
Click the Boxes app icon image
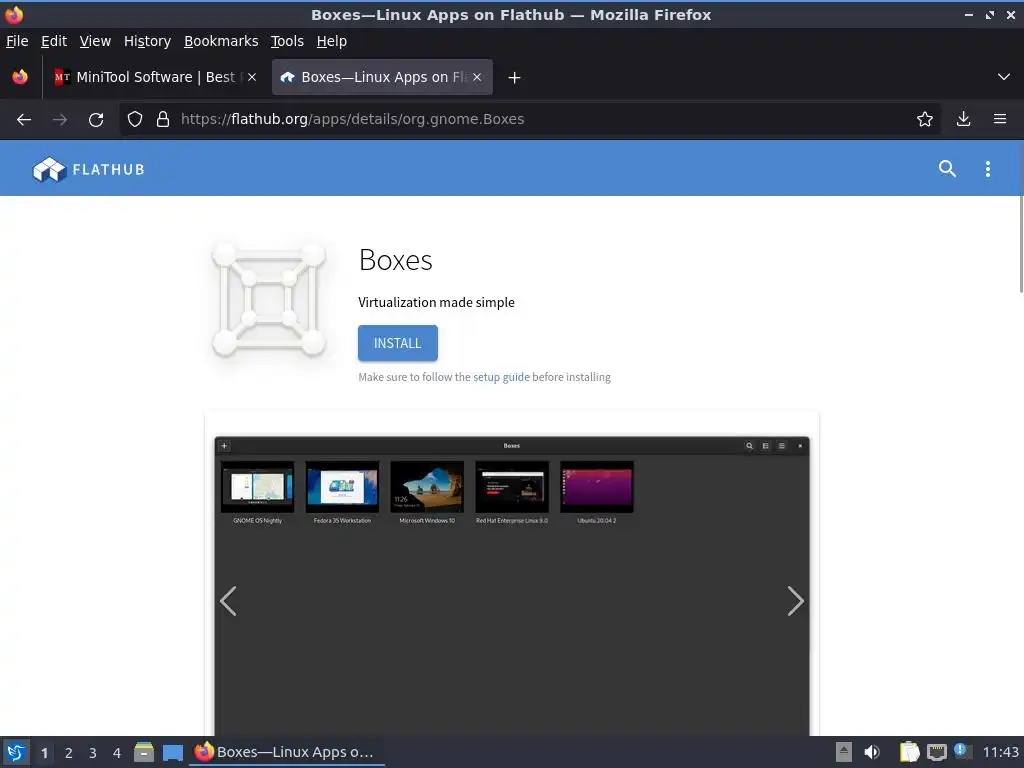point(268,300)
